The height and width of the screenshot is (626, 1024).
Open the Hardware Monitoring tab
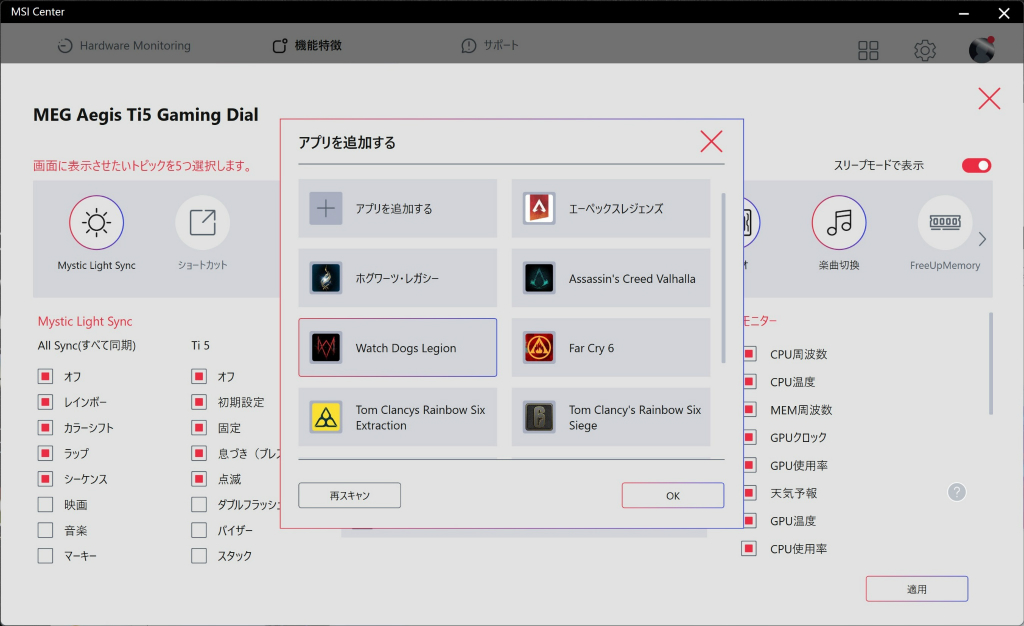point(124,46)
